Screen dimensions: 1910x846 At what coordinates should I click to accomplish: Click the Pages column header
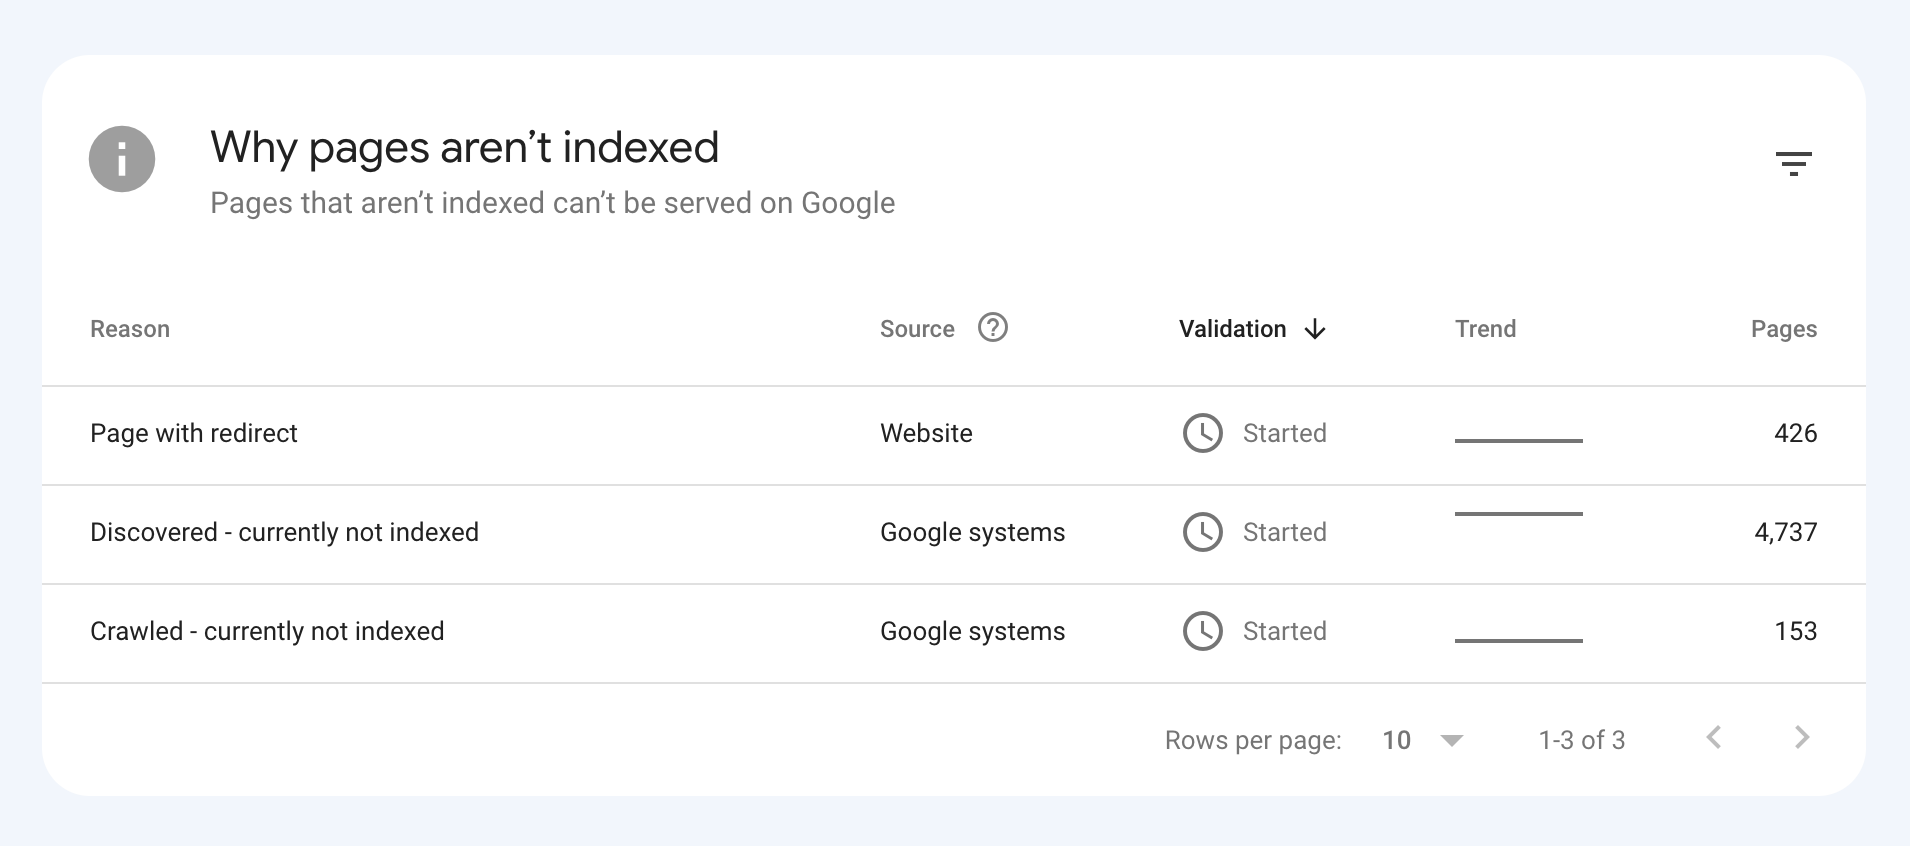click(x=1783, y=329)
